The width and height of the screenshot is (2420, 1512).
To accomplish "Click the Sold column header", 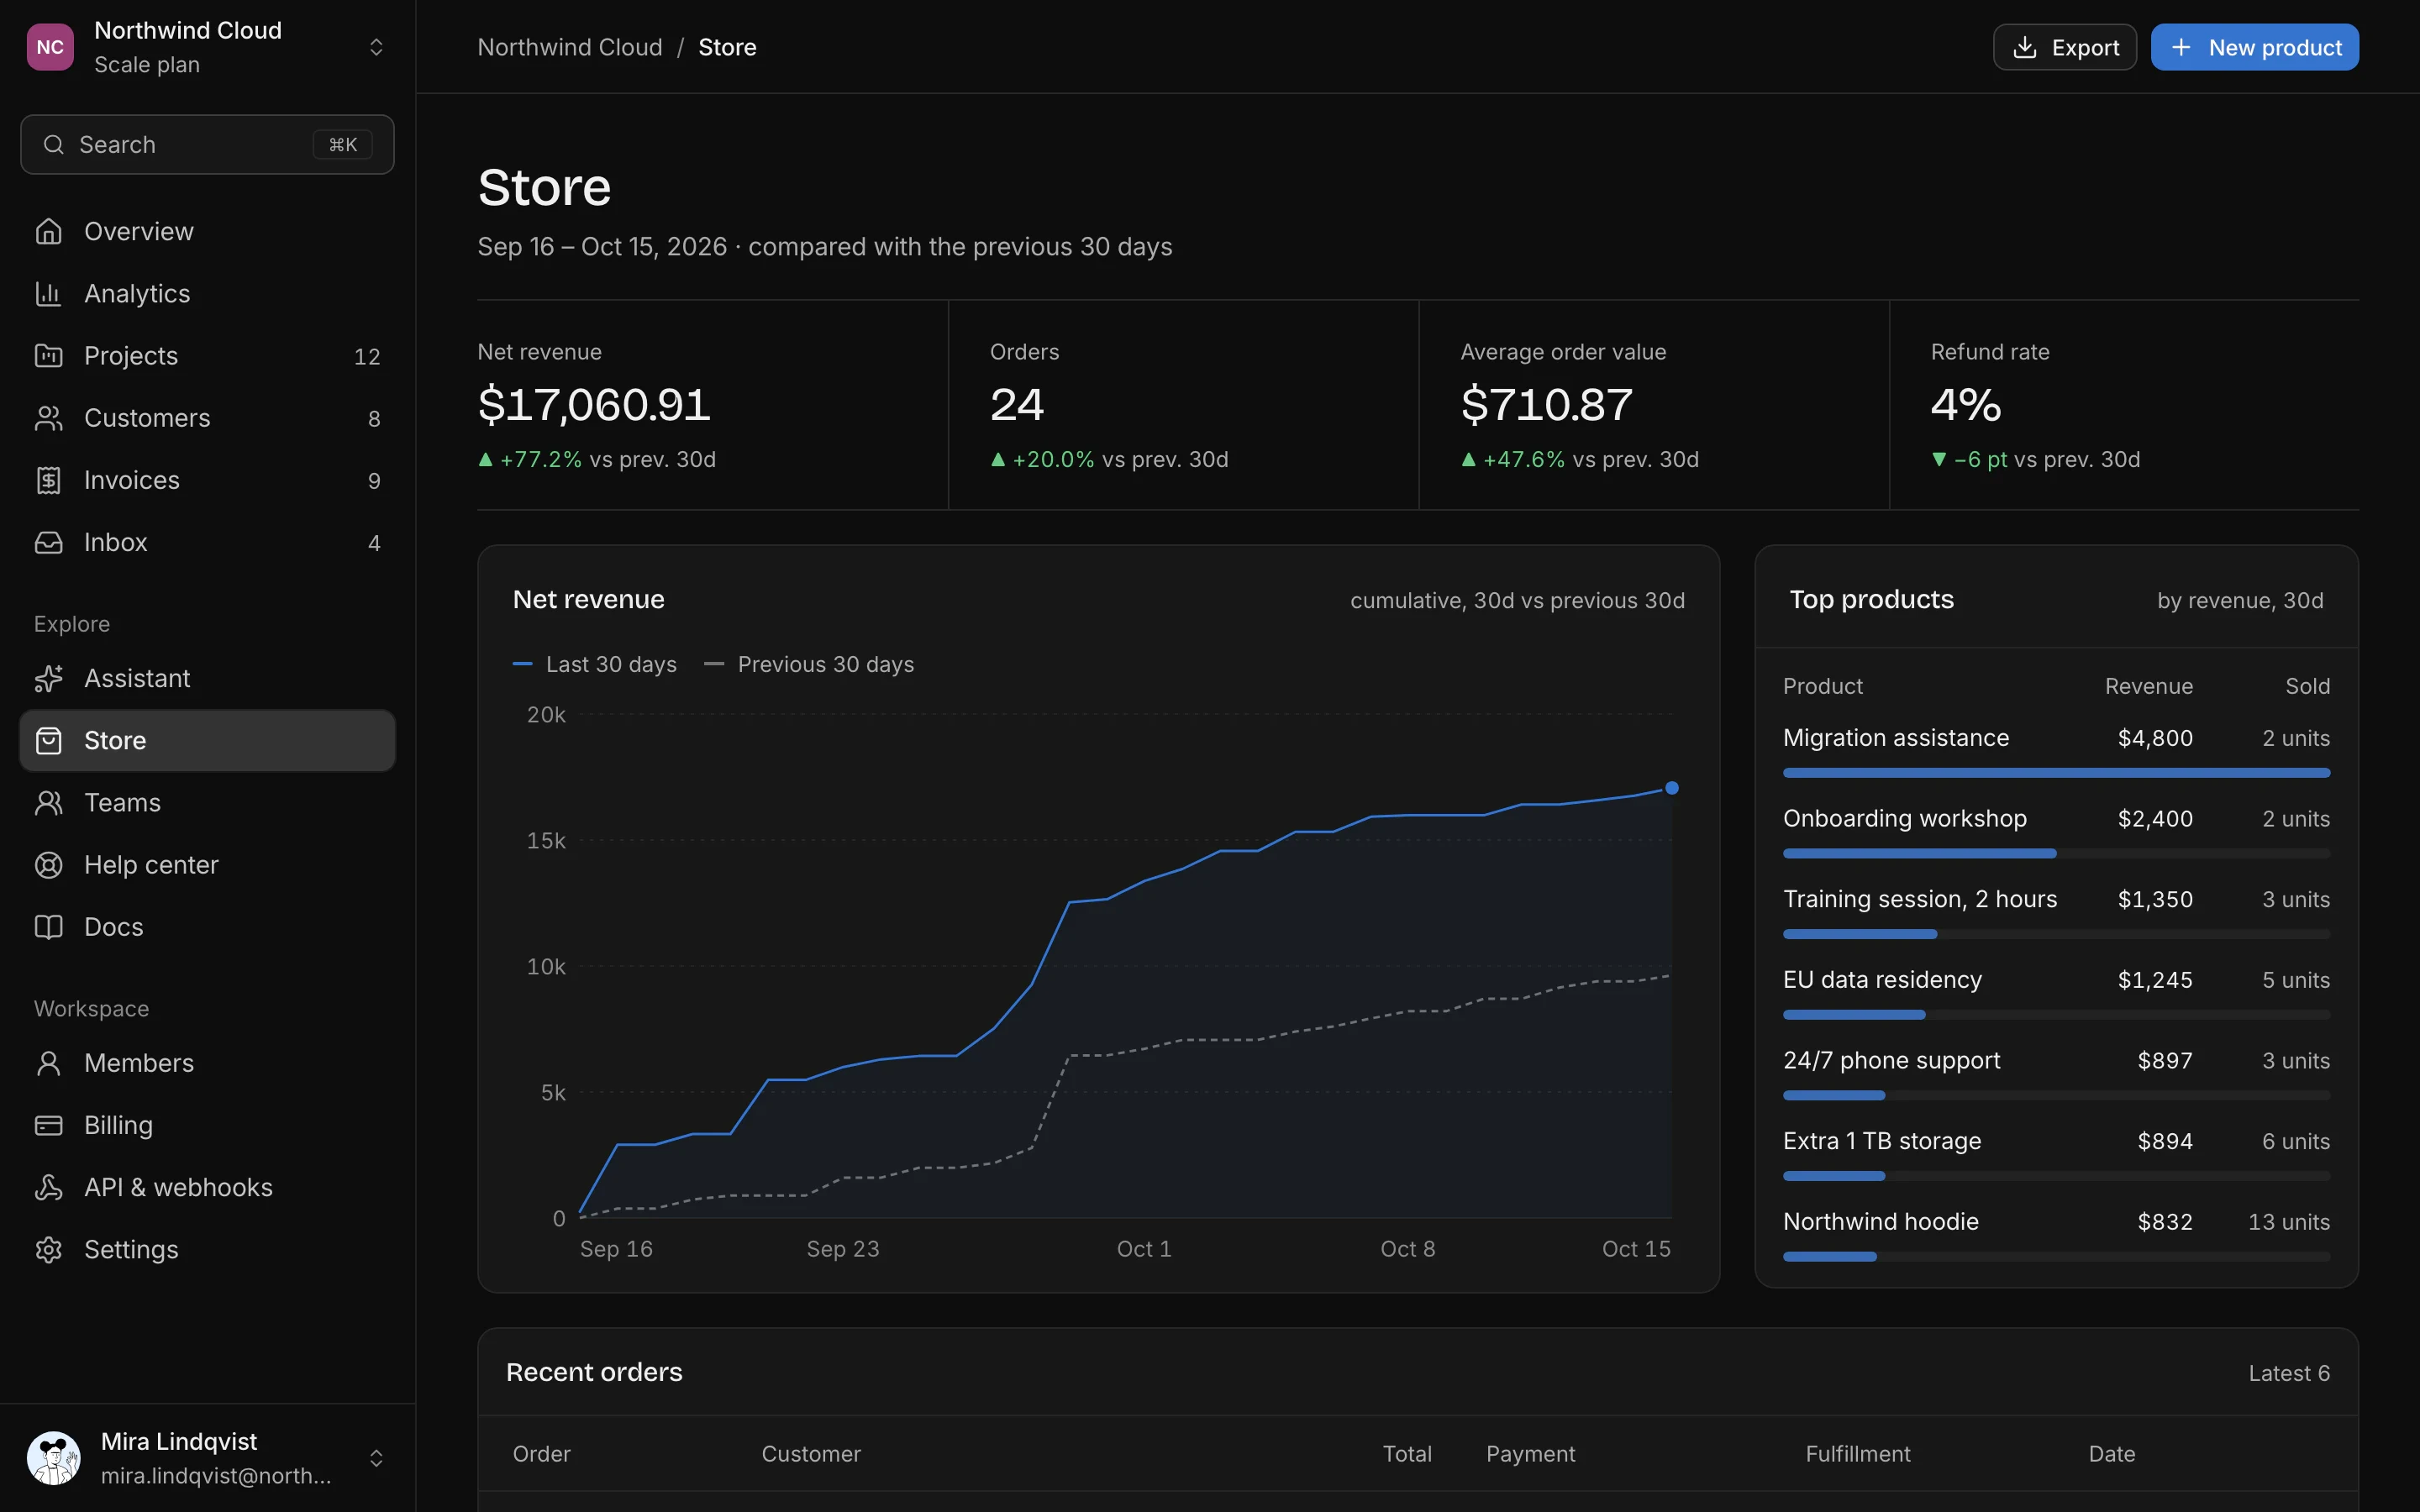I will 2307,686.
